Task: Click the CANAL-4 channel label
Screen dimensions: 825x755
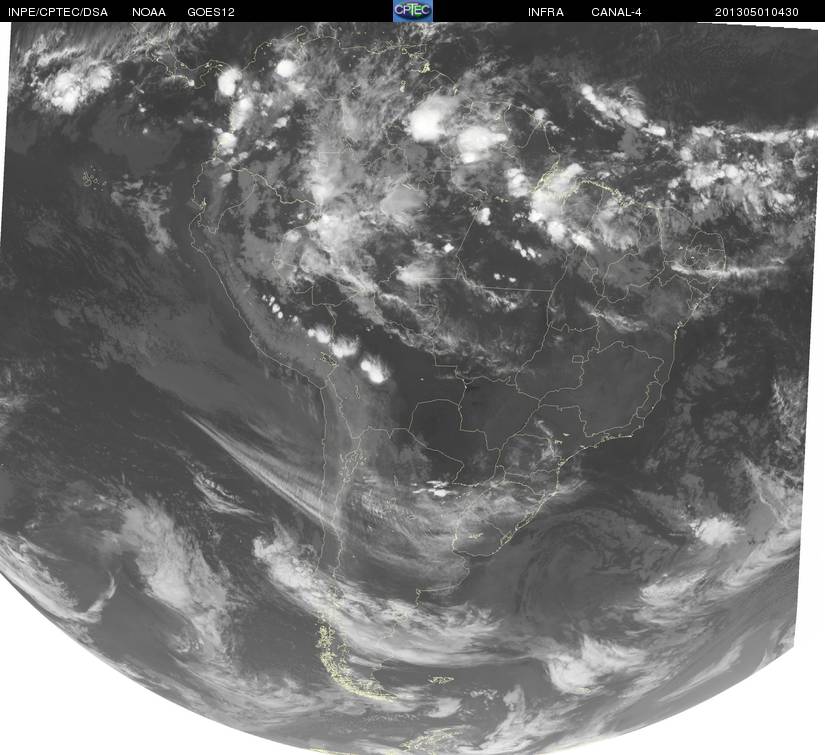Action: [616, 12]
